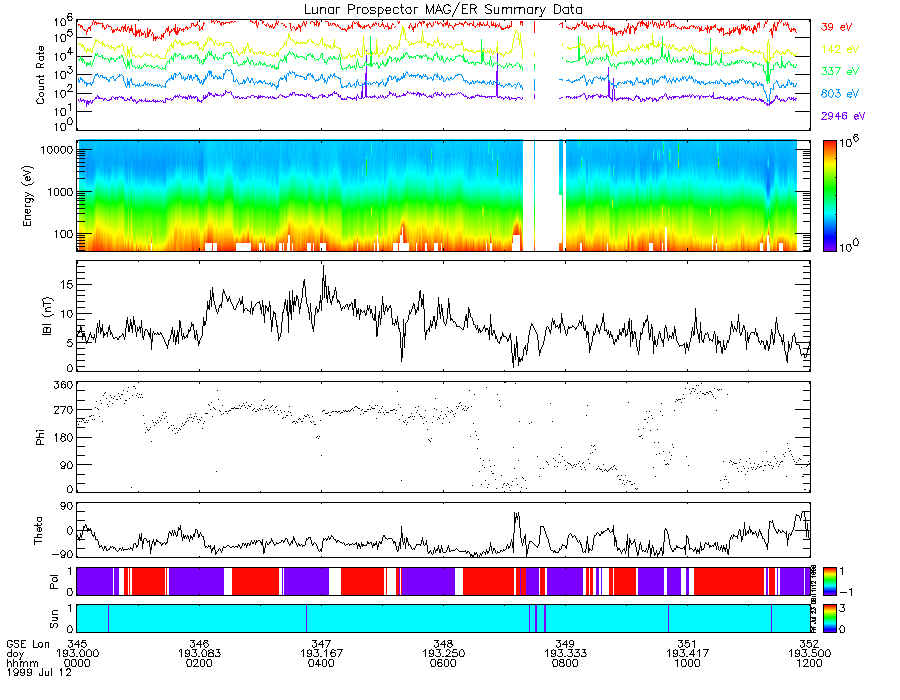The image size is (900, 700).
Task: Click the 'Count Rate' axis label
Action: 40,75
